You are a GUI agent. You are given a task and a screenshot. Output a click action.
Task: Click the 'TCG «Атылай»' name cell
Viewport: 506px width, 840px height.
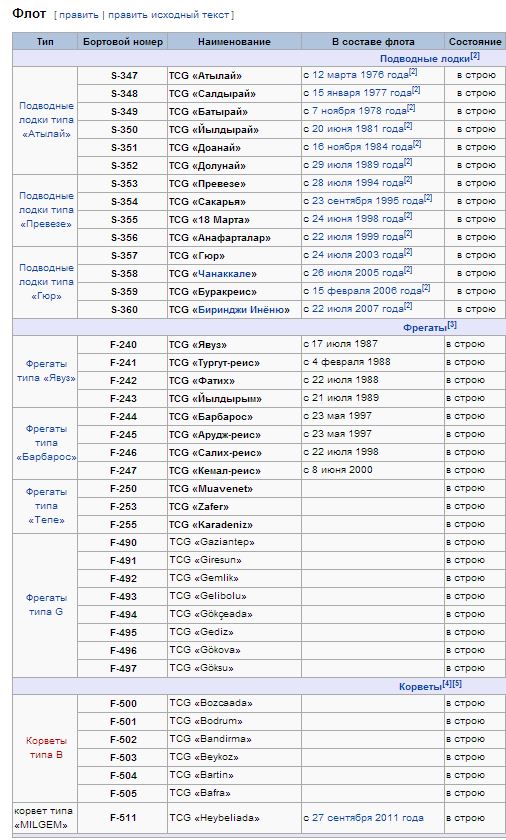(x=234, y=76)
